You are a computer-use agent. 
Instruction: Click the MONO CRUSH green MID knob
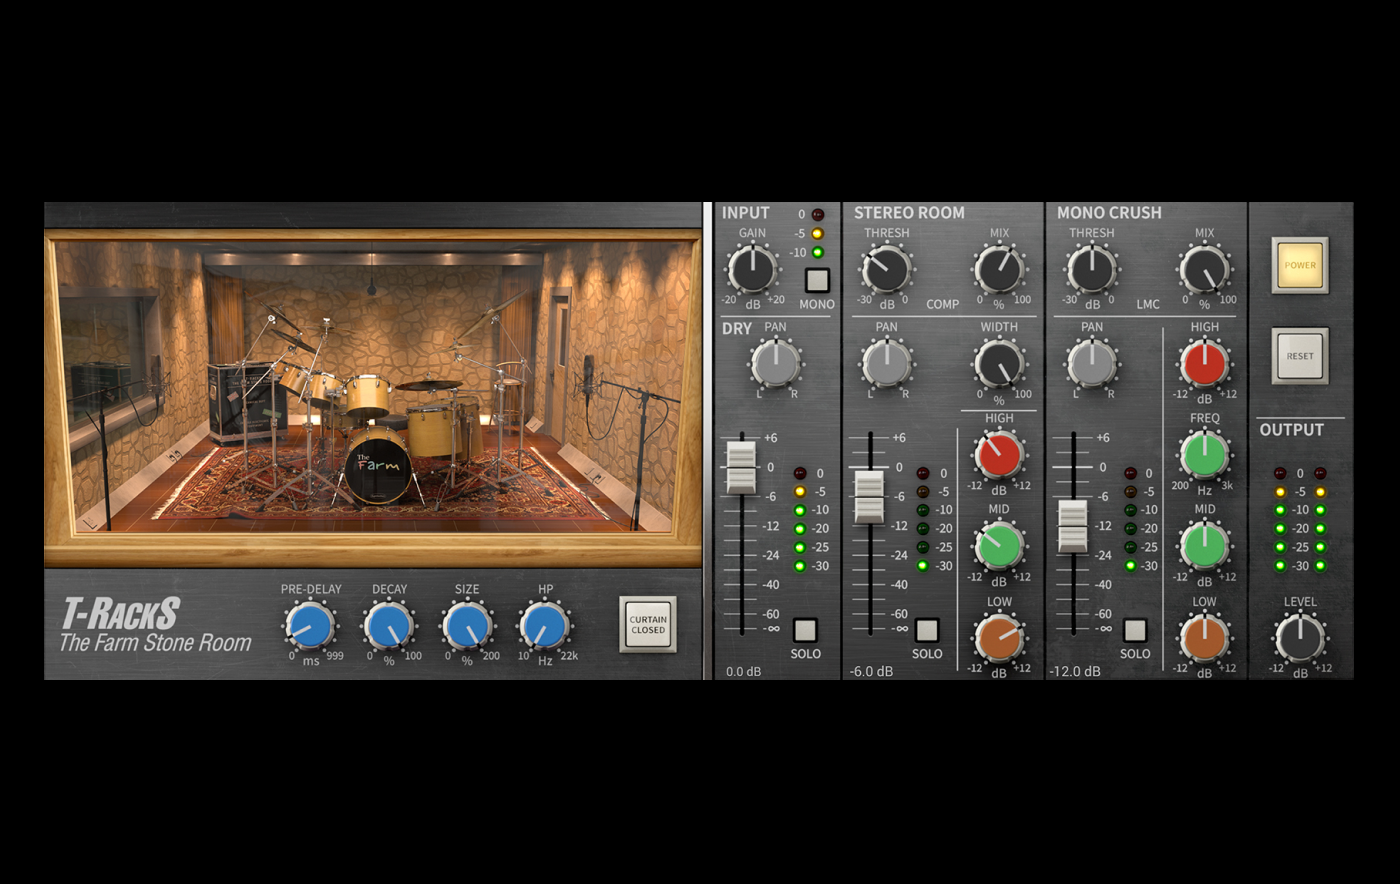point(1204,546)
